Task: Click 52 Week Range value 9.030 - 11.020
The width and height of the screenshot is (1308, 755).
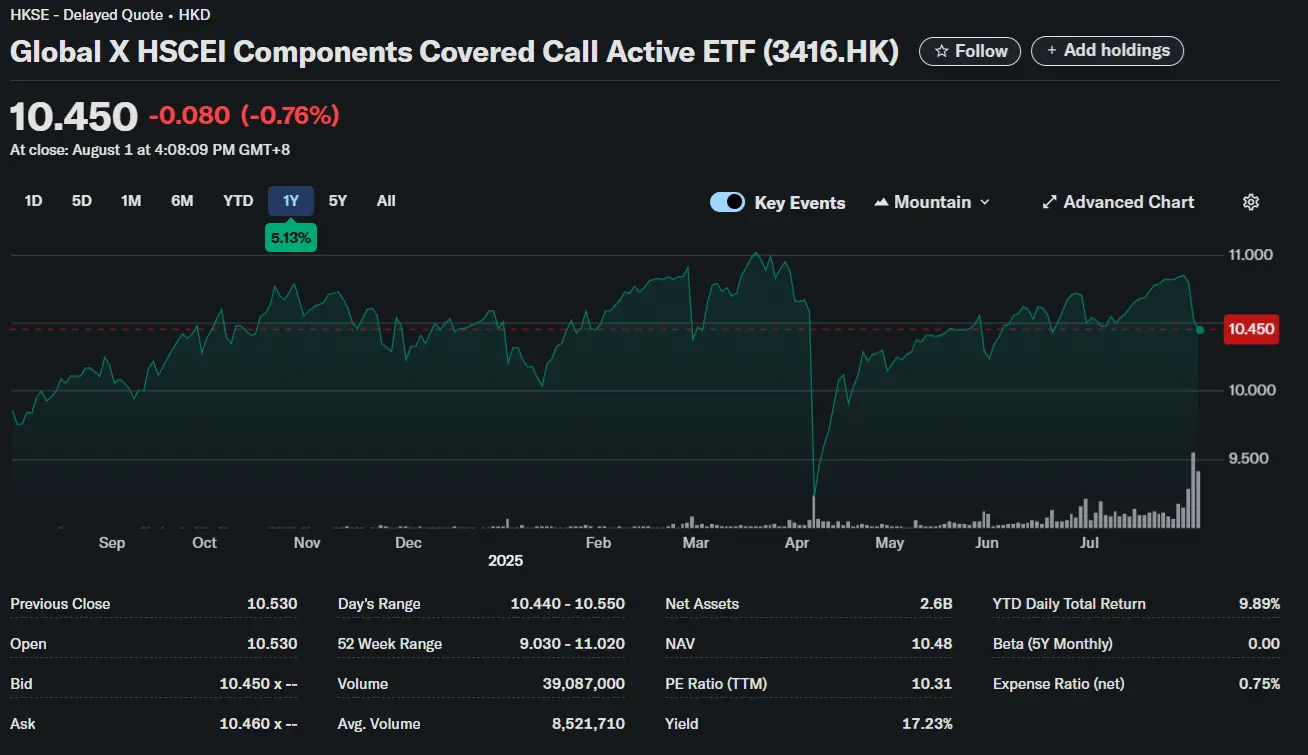Action: pyautogui.click(x=571, y=644)
